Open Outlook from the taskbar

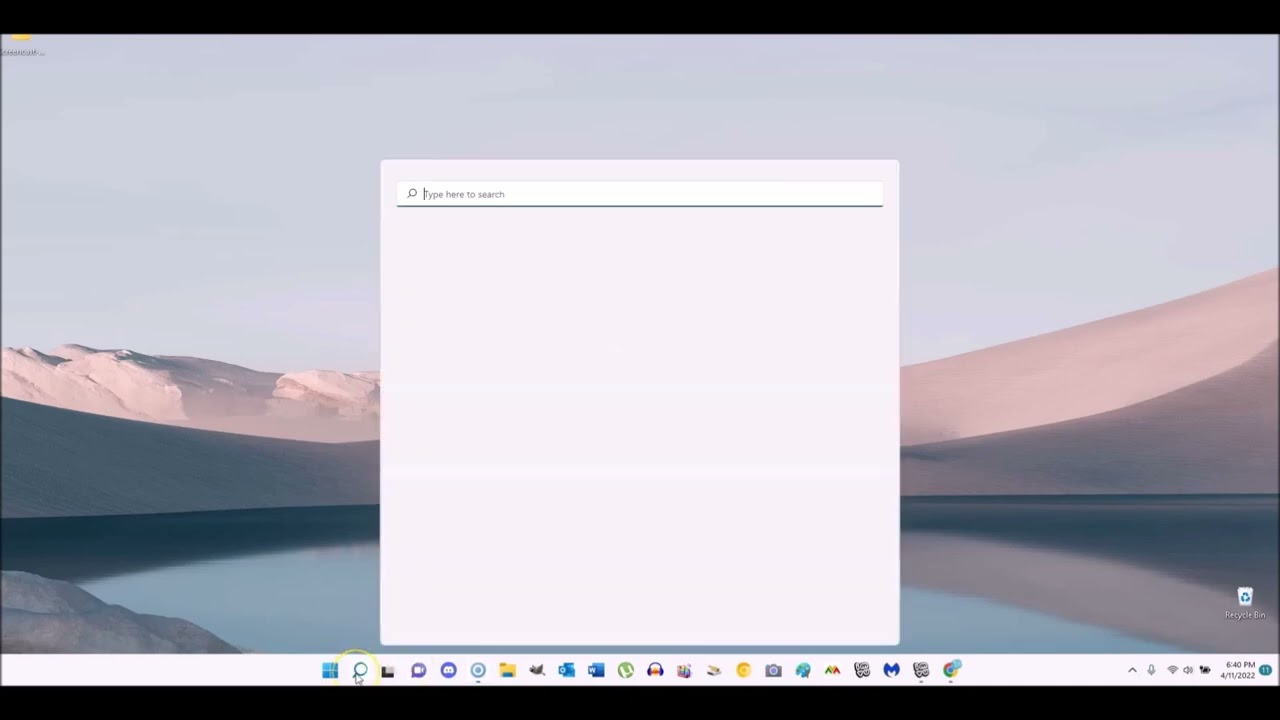point(566,670)
